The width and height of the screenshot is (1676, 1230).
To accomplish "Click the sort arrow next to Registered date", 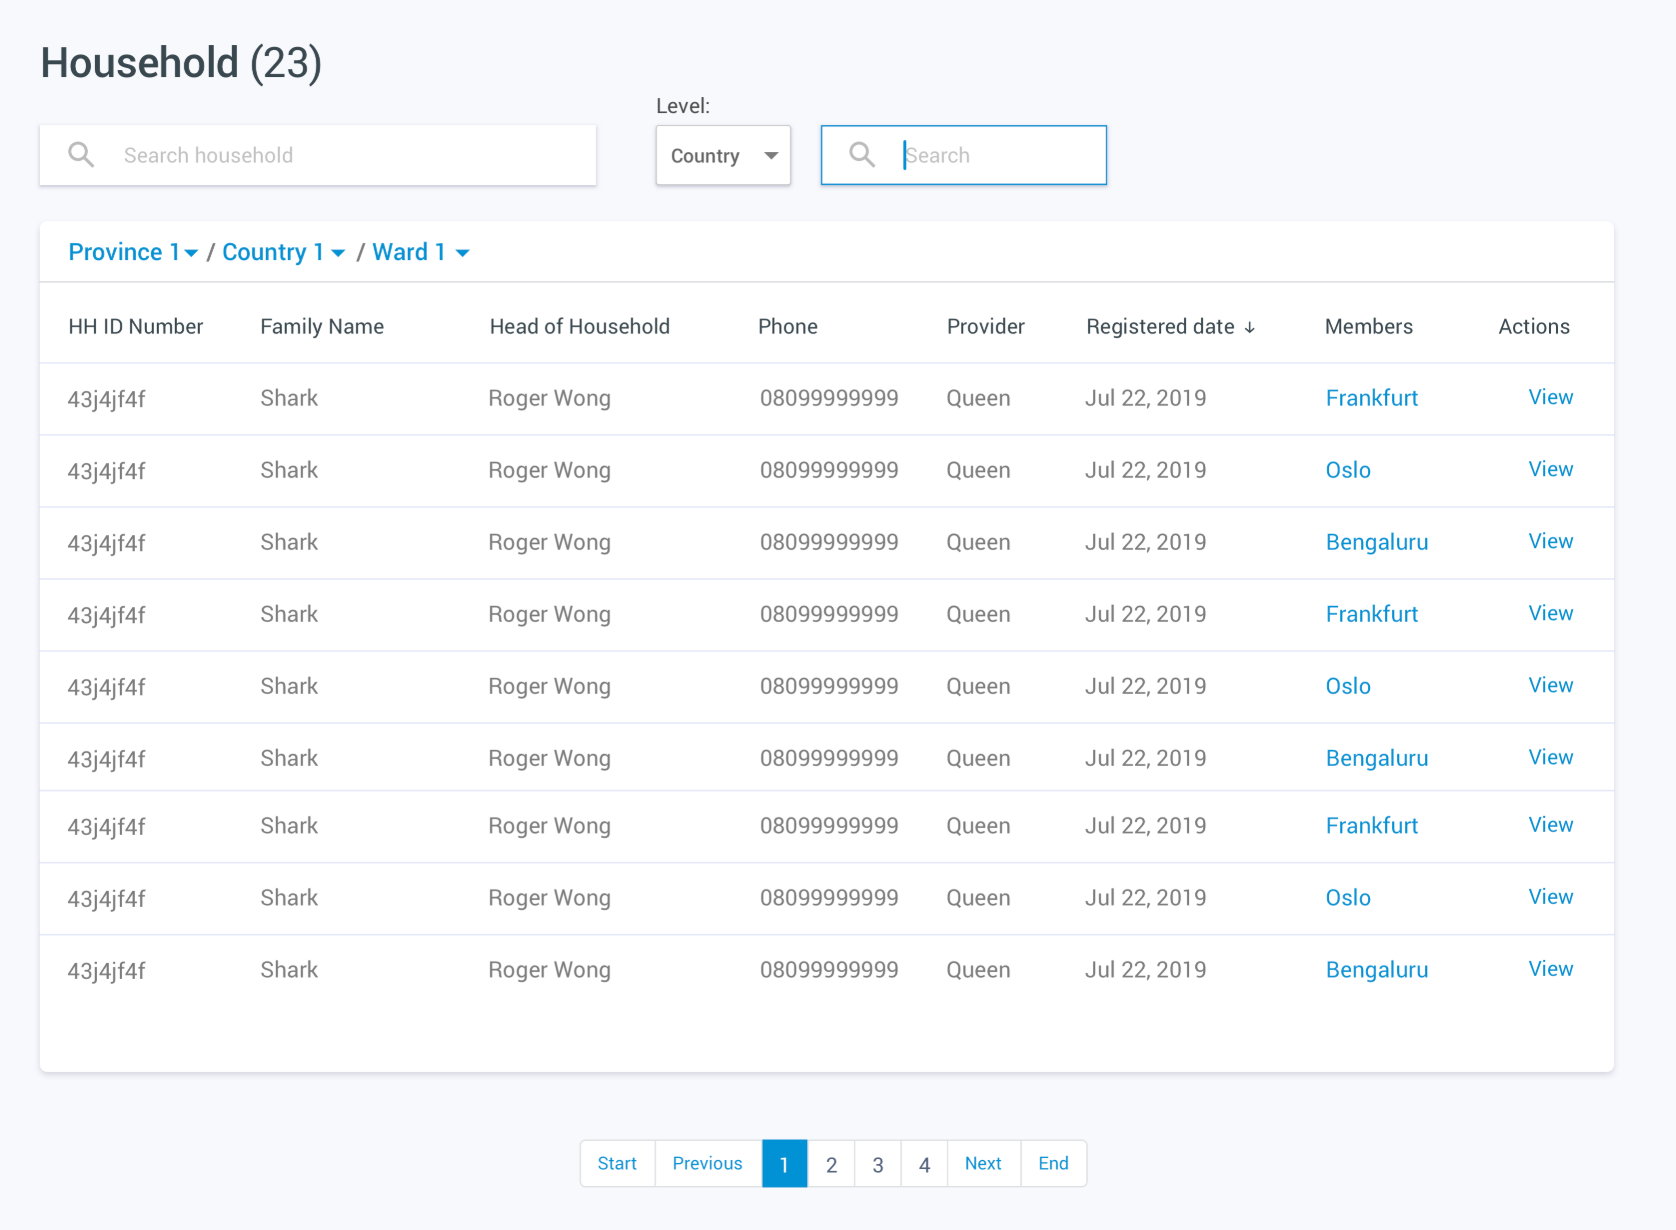I will click(x=1250, y=327).
